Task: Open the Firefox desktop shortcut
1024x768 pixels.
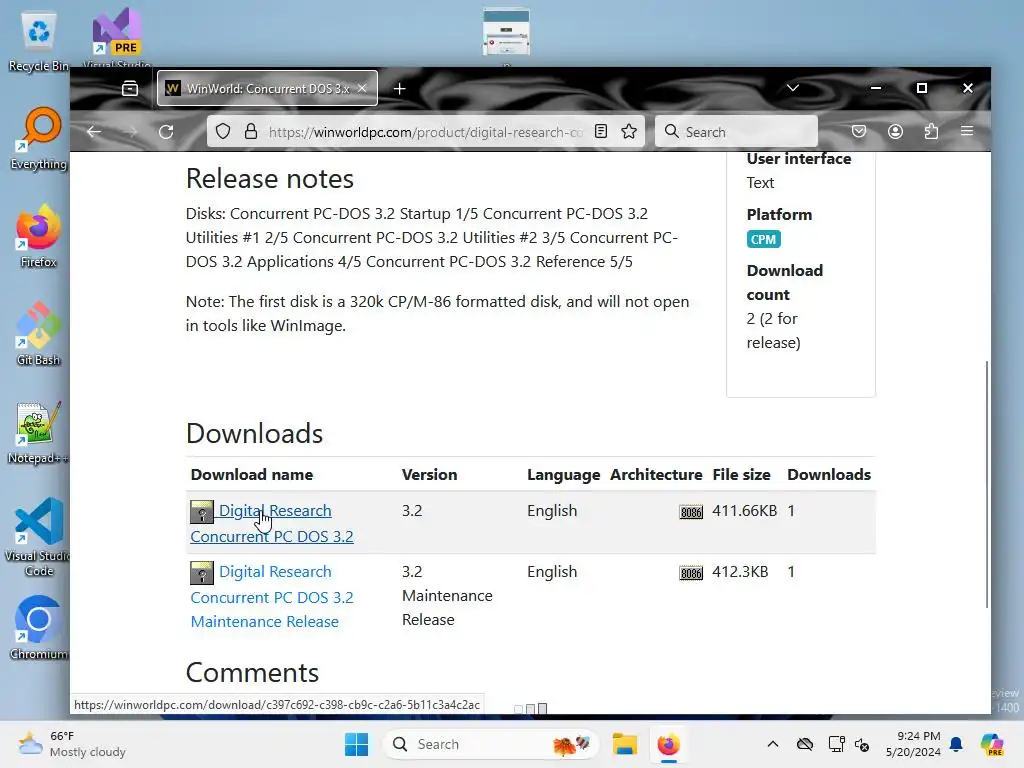Action: 39,236
